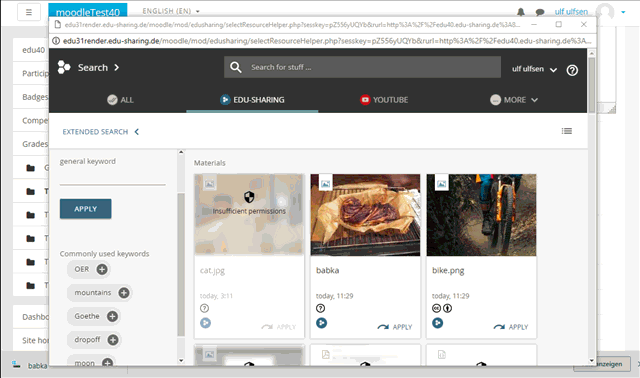The image size is (640, 378).
Task: Click babka file icon in bottom bar
Action: (16, 364)
